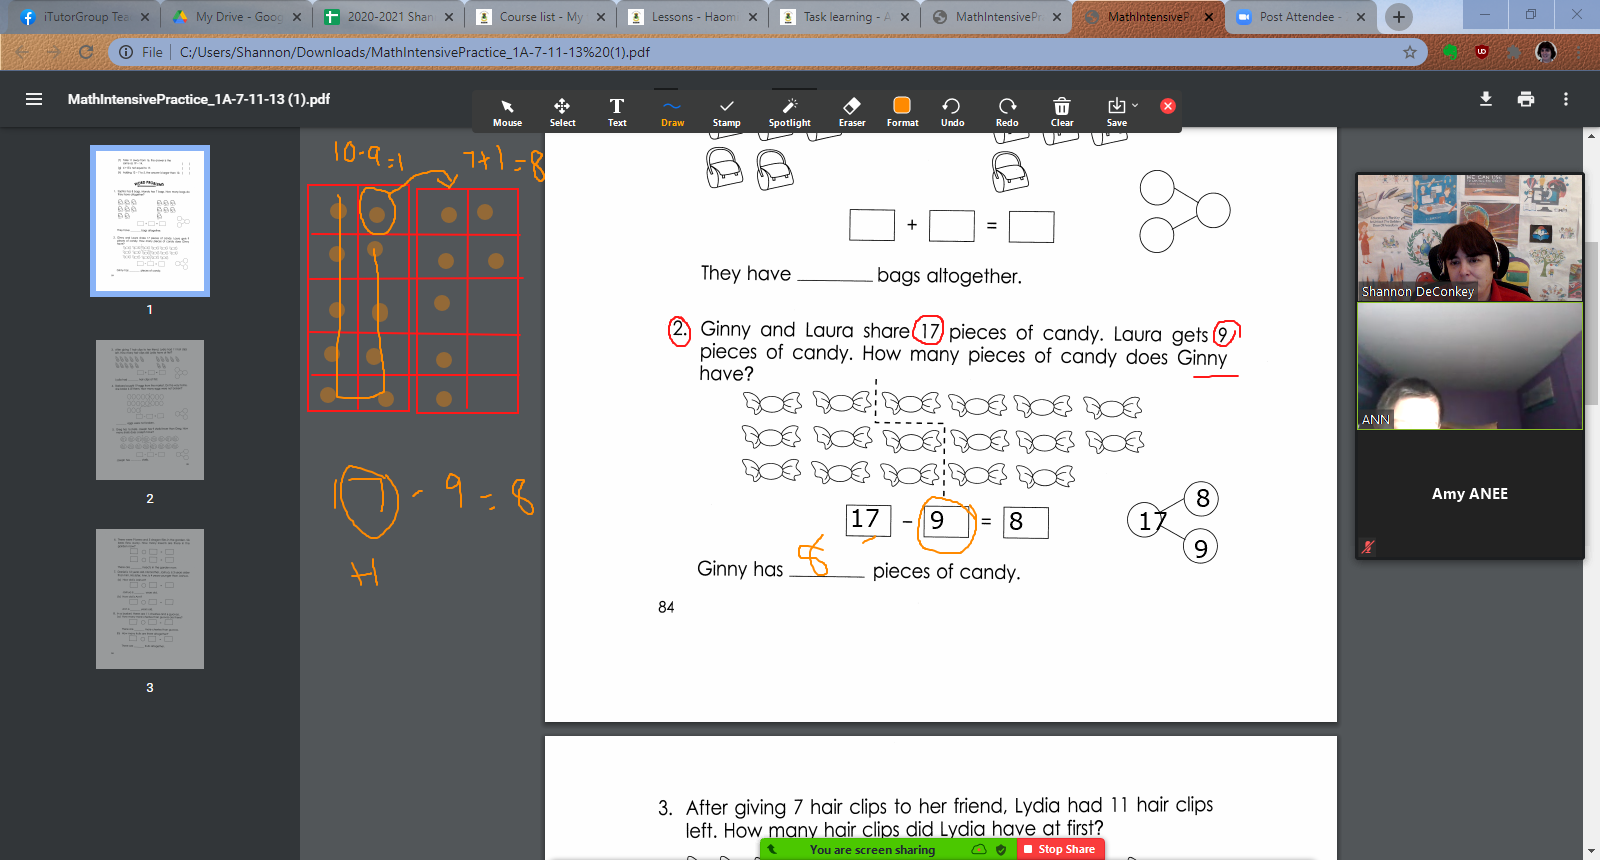Image resolution: width=1600 pixels, height=860 pixels.
Task: Select Shannon DeConkey video tile
Action: click(x=1470, y=237)
